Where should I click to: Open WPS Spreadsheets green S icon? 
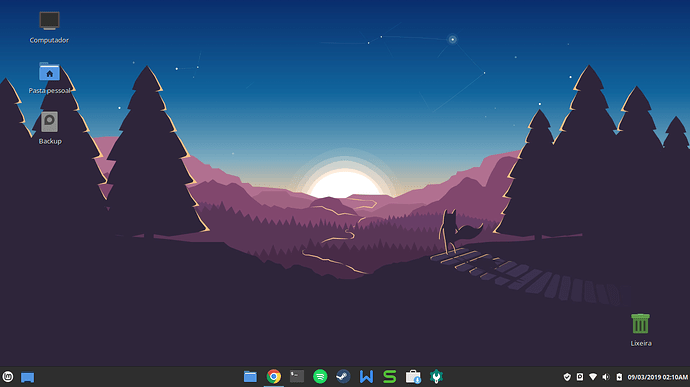click(x=389, y=377)
